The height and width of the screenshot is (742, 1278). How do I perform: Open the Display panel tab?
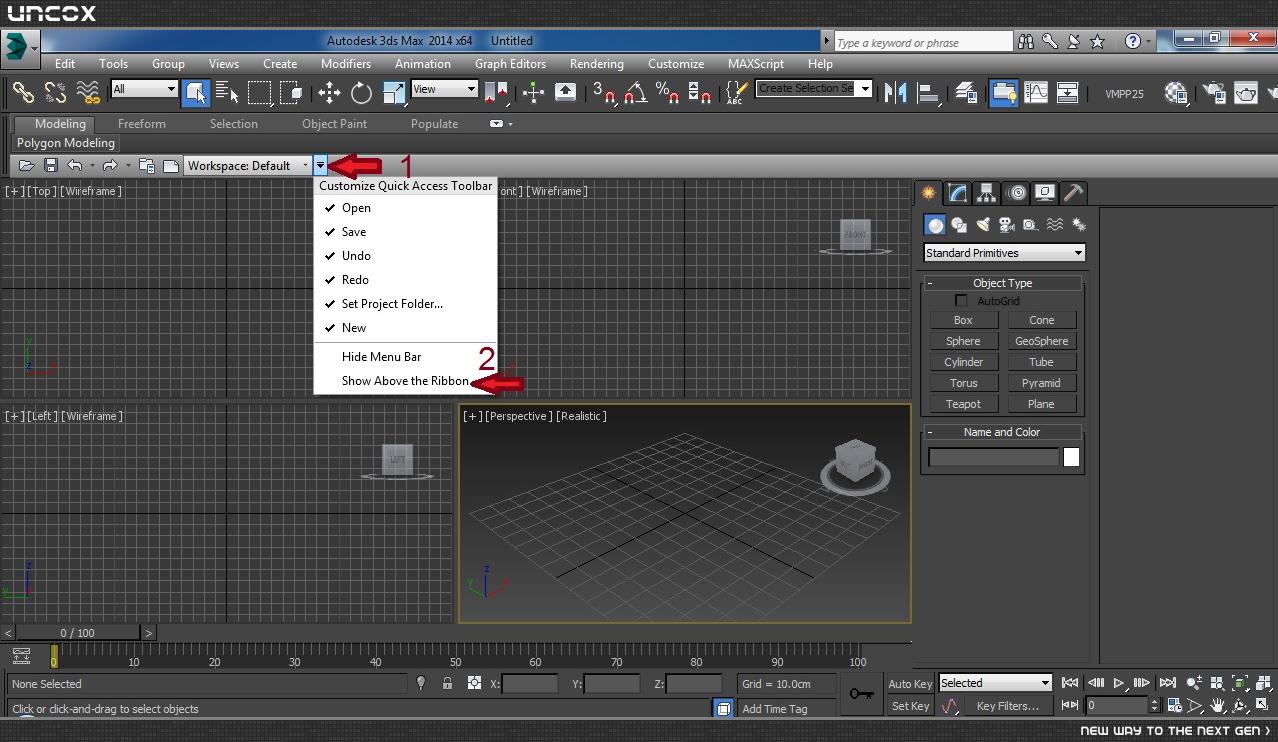click(x=1045, y=193)
